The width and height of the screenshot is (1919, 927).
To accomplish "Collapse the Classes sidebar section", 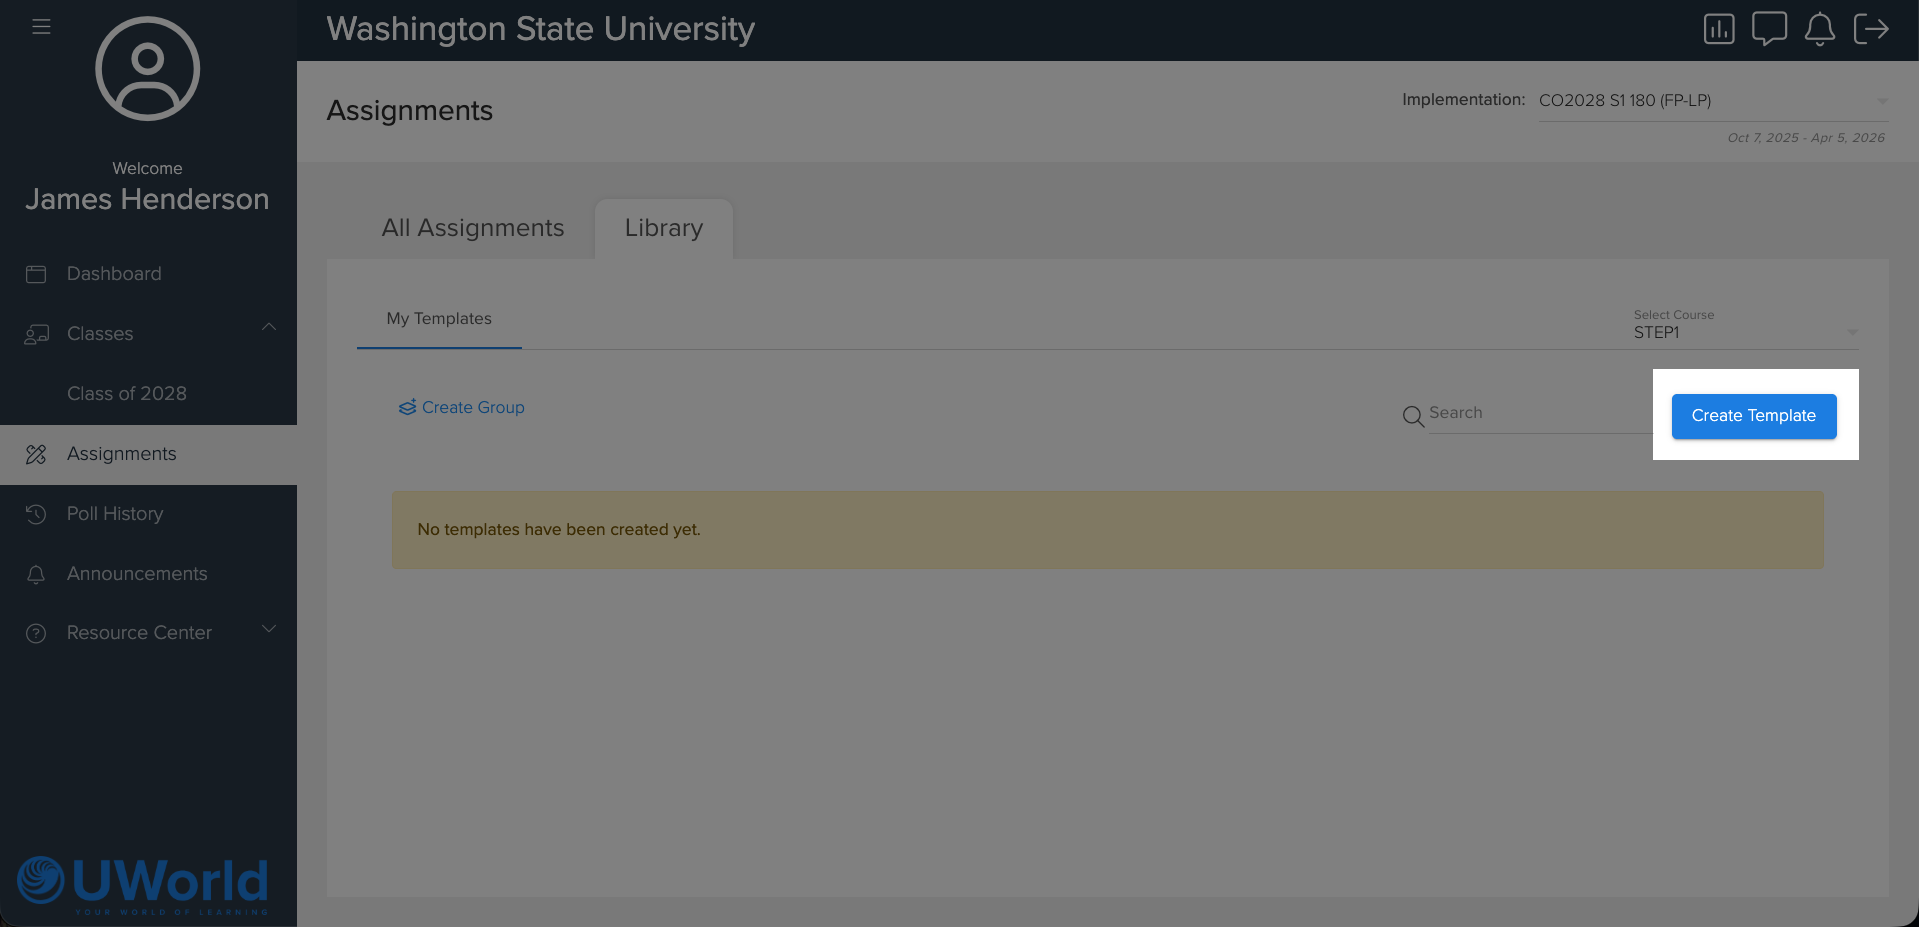I will point(268,328).
